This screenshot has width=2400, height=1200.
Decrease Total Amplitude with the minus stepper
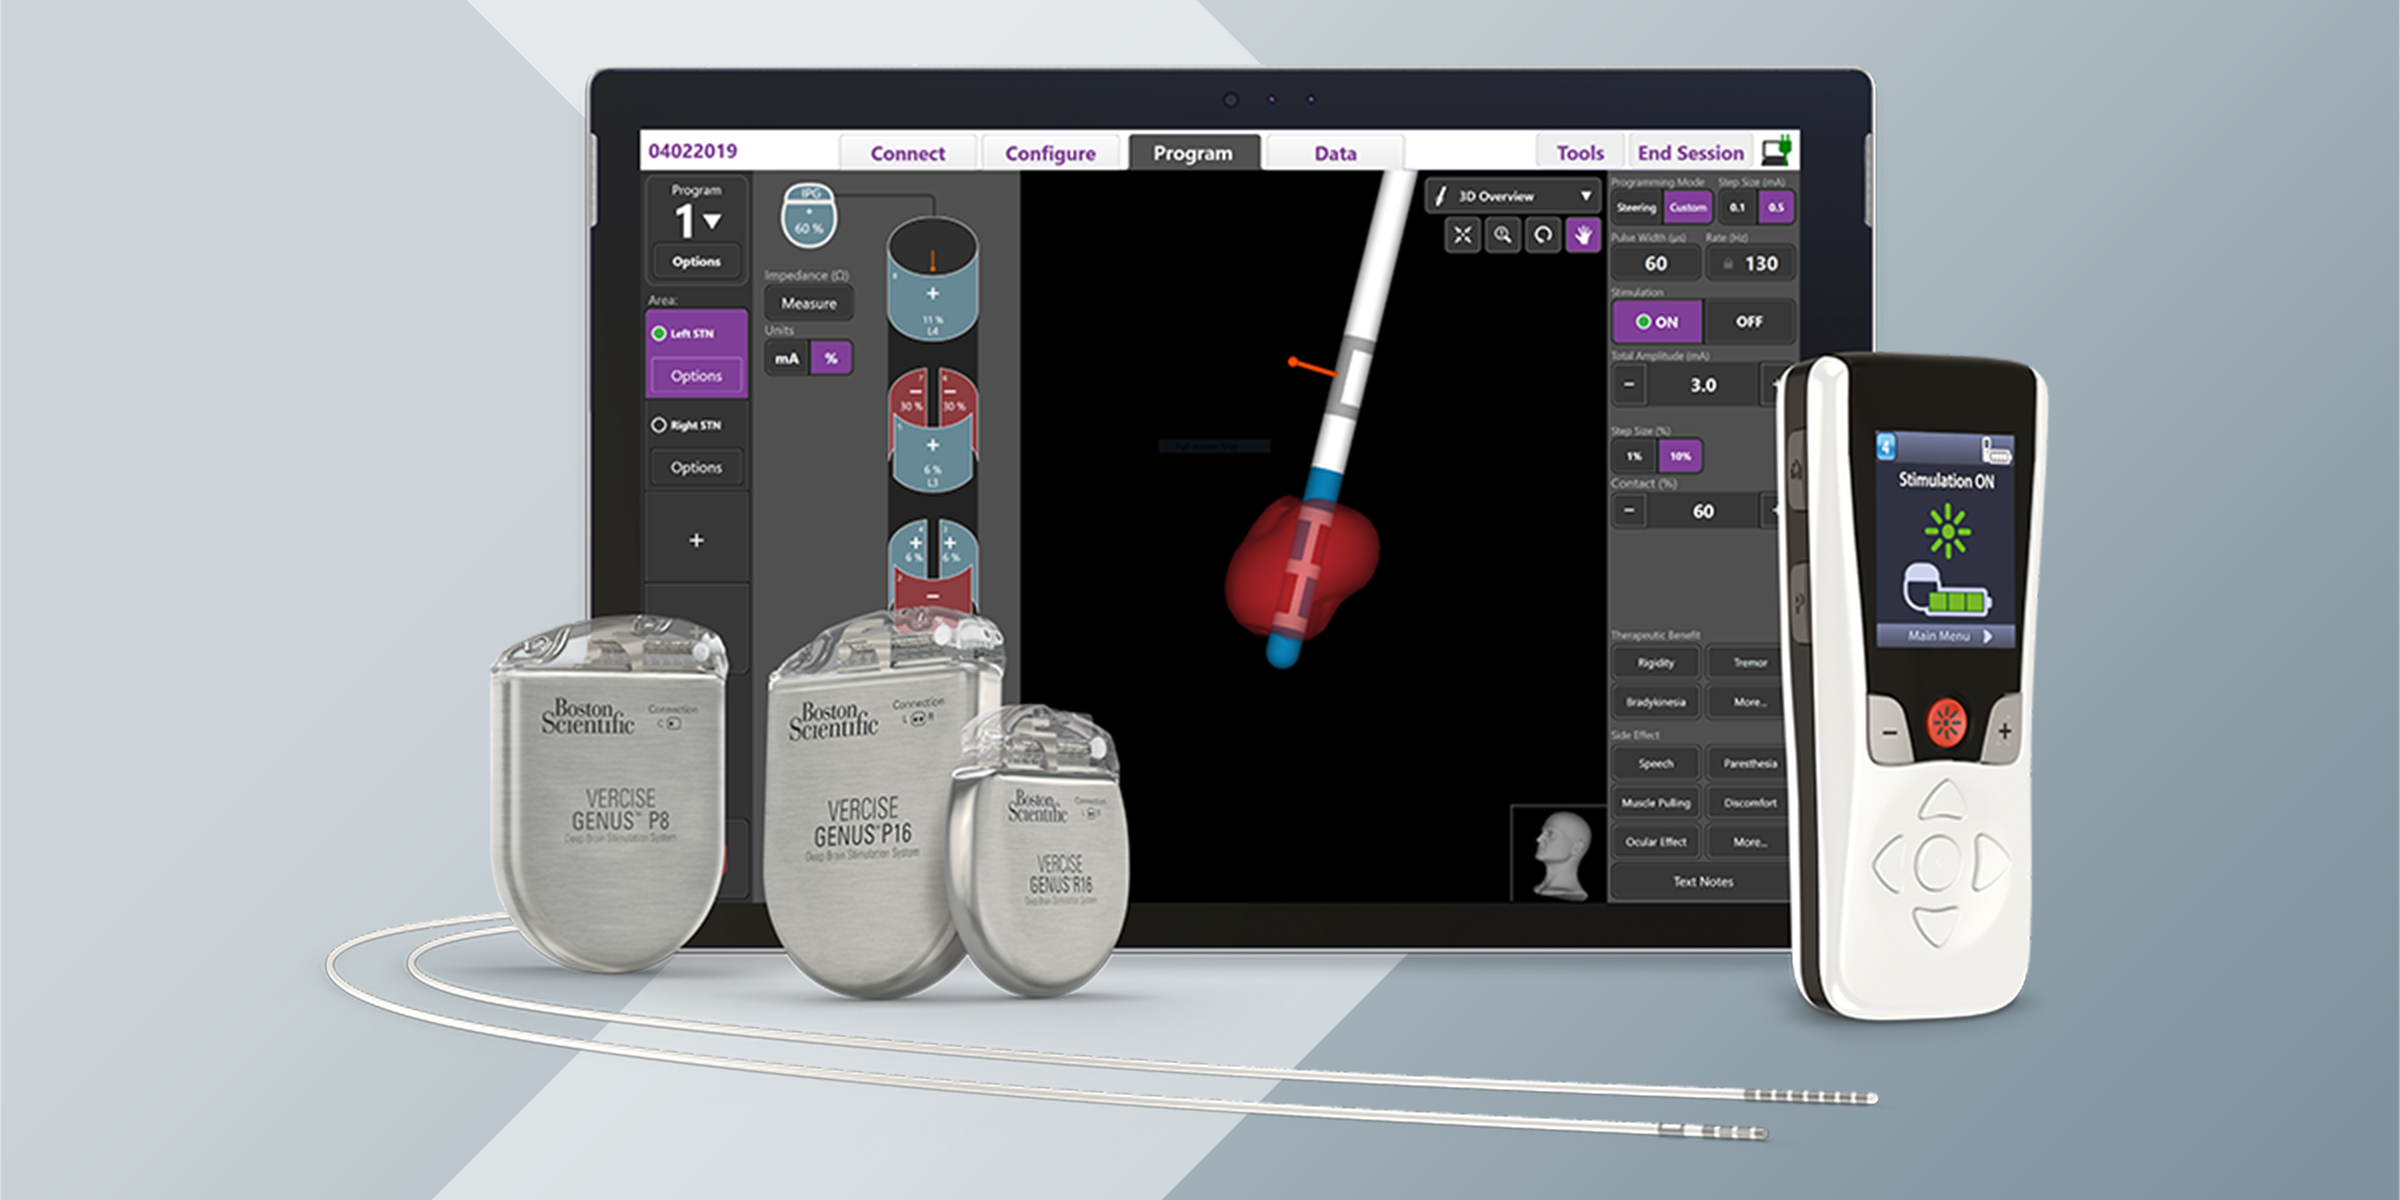point(1630,384)
